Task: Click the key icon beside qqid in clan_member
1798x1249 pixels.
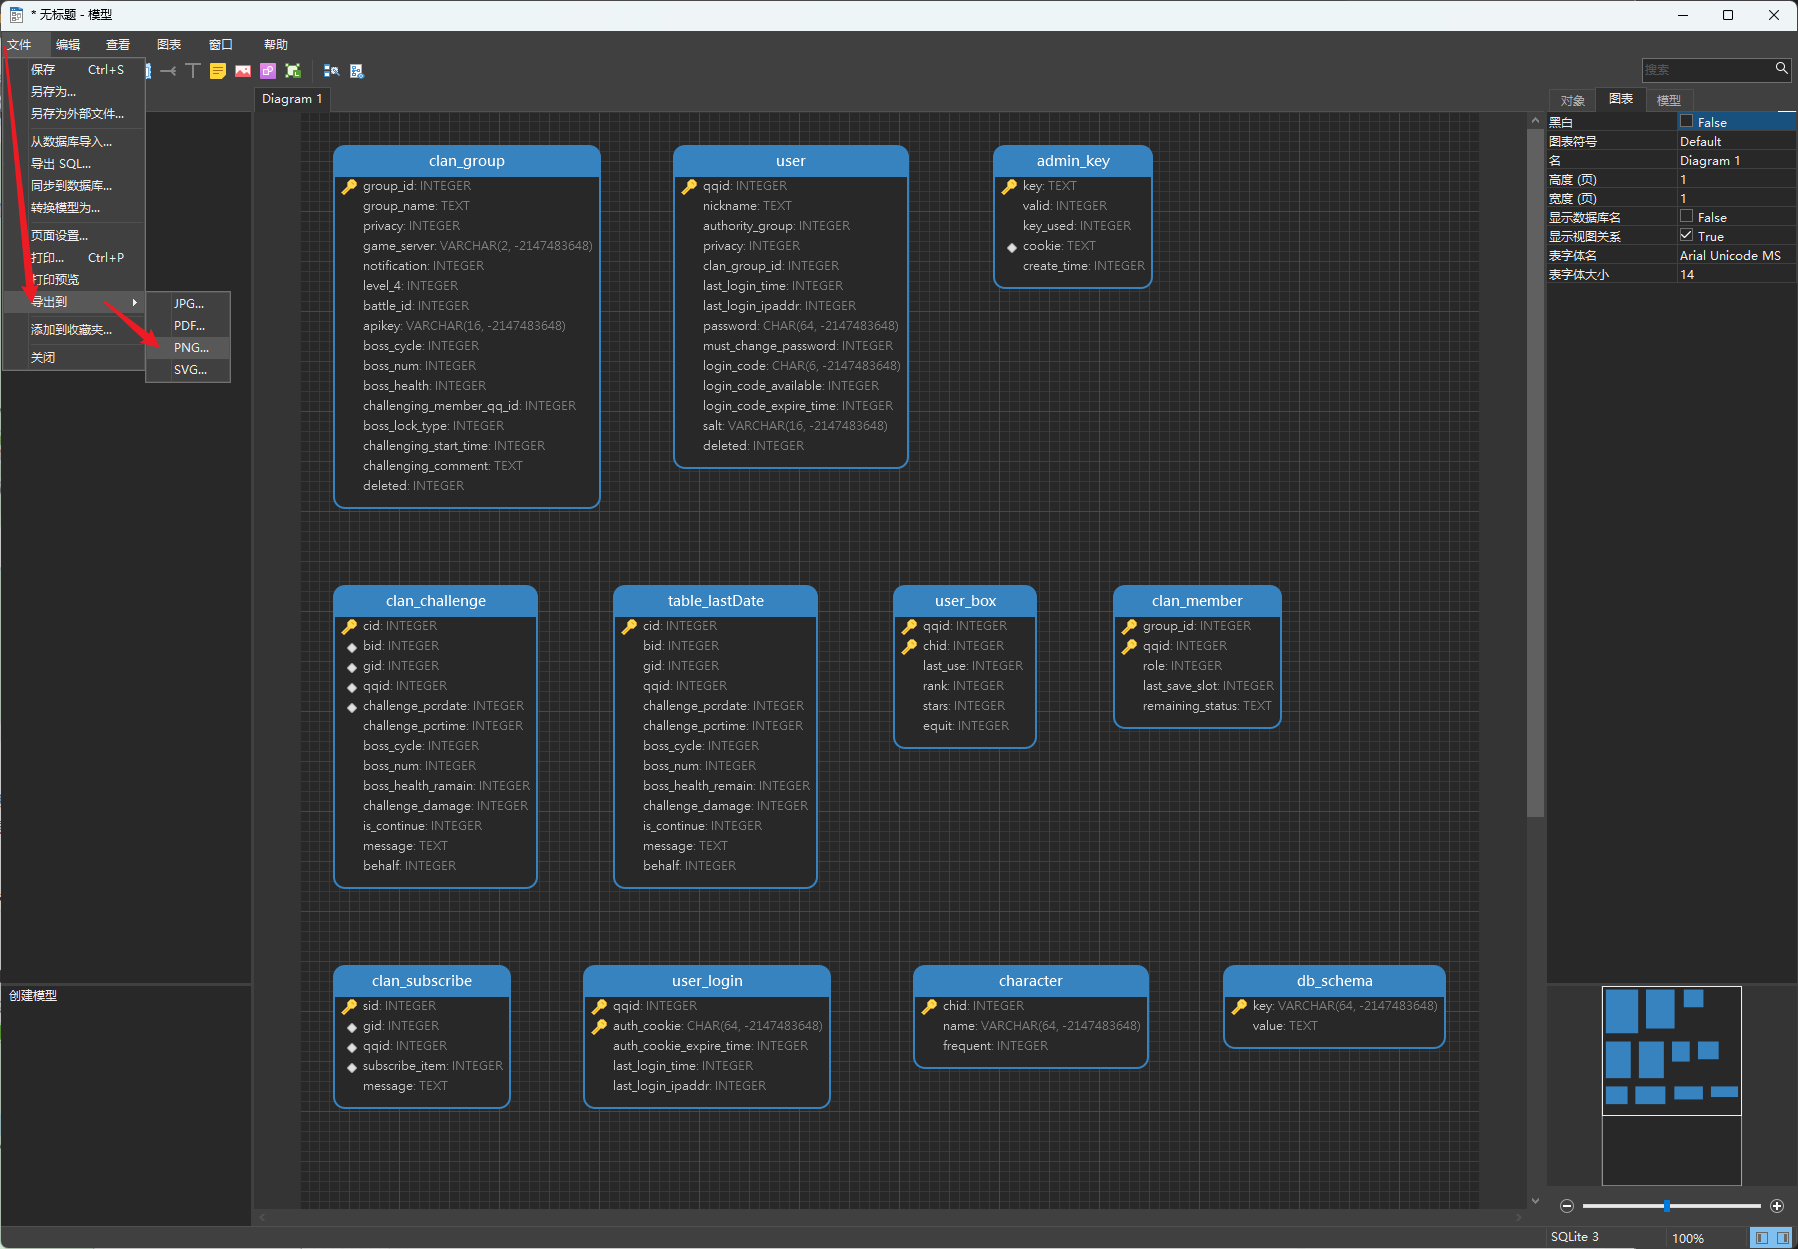Action: 1129,646
